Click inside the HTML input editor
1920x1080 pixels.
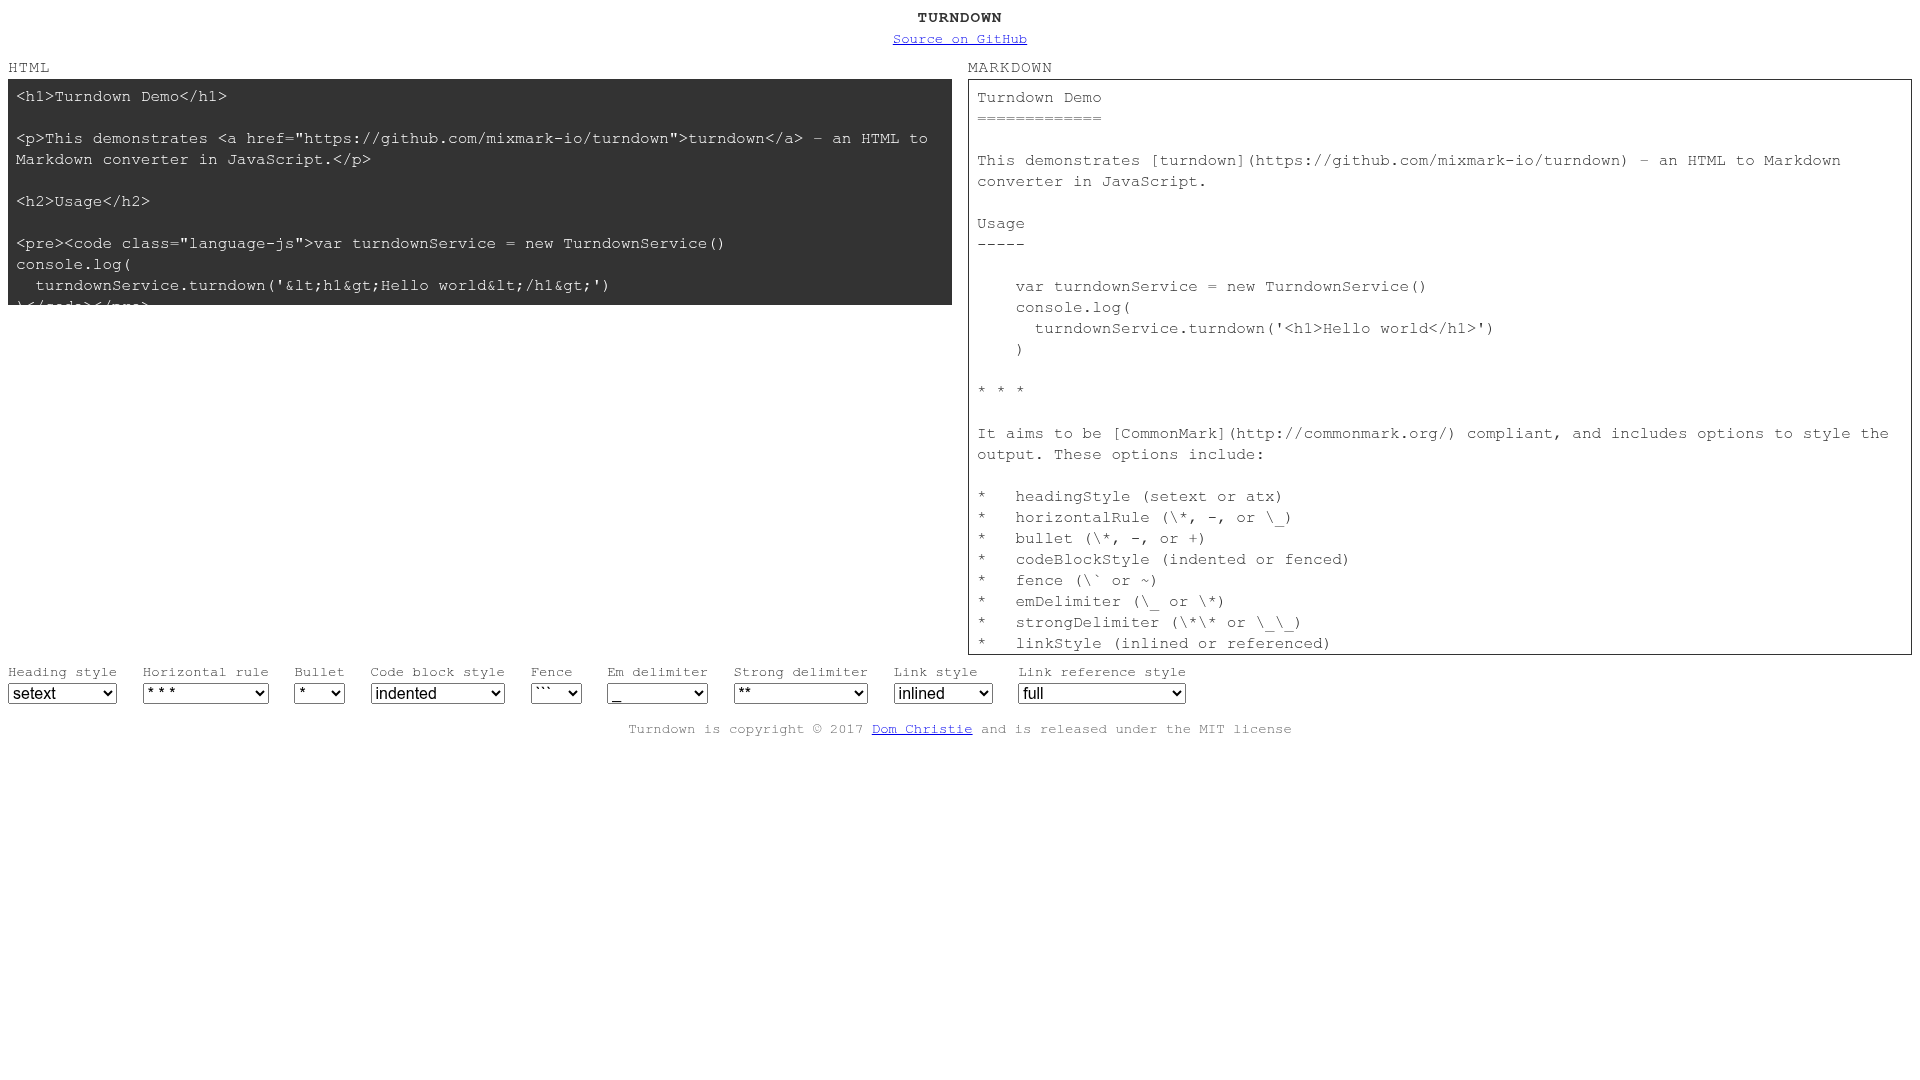tap(480, 192)
